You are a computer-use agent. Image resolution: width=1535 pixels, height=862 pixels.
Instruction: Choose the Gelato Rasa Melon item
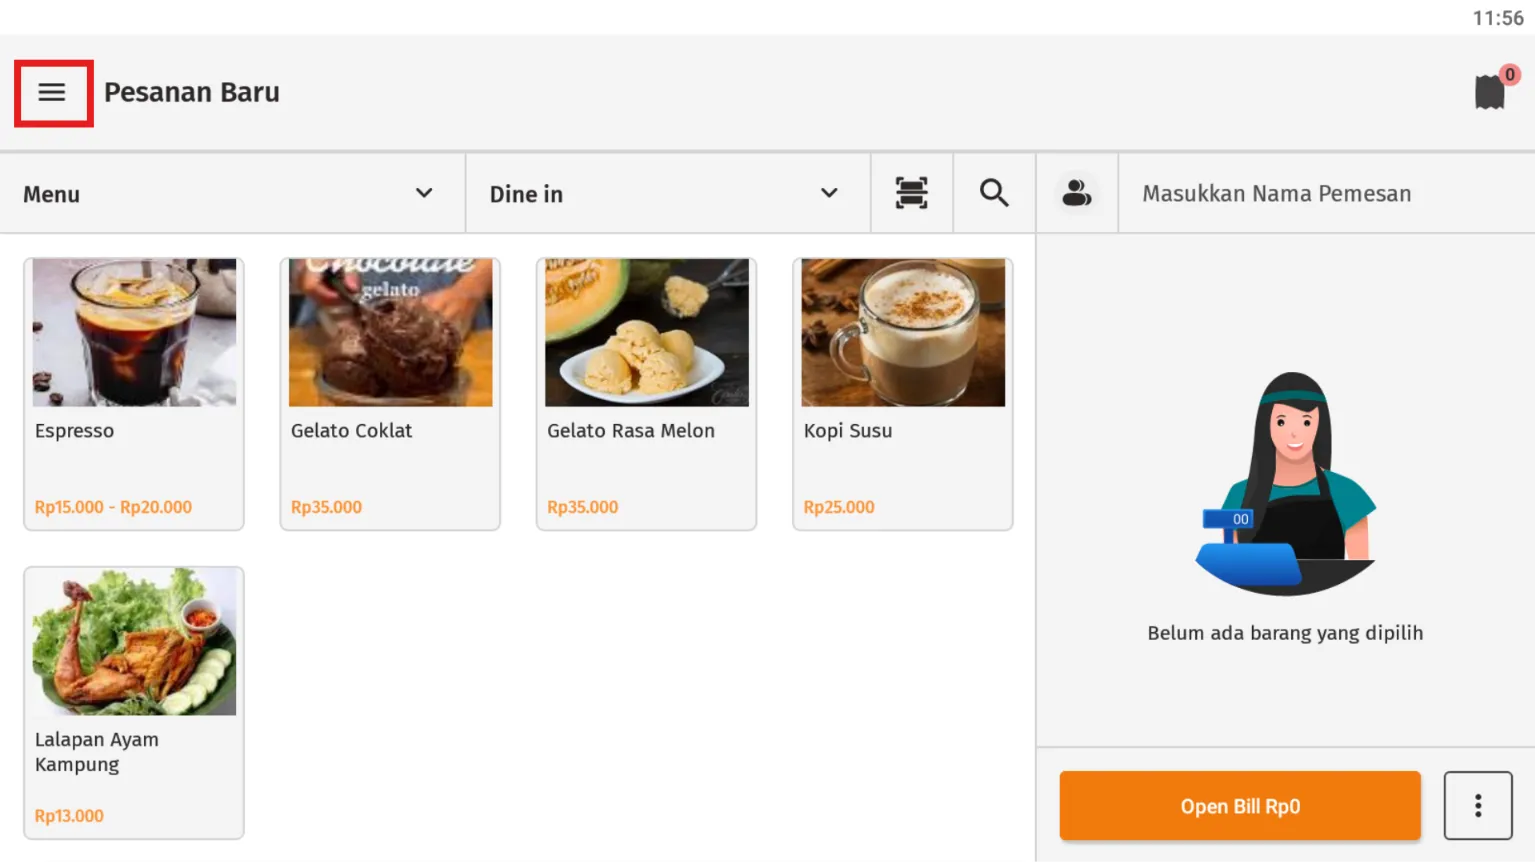pos(646,394)
